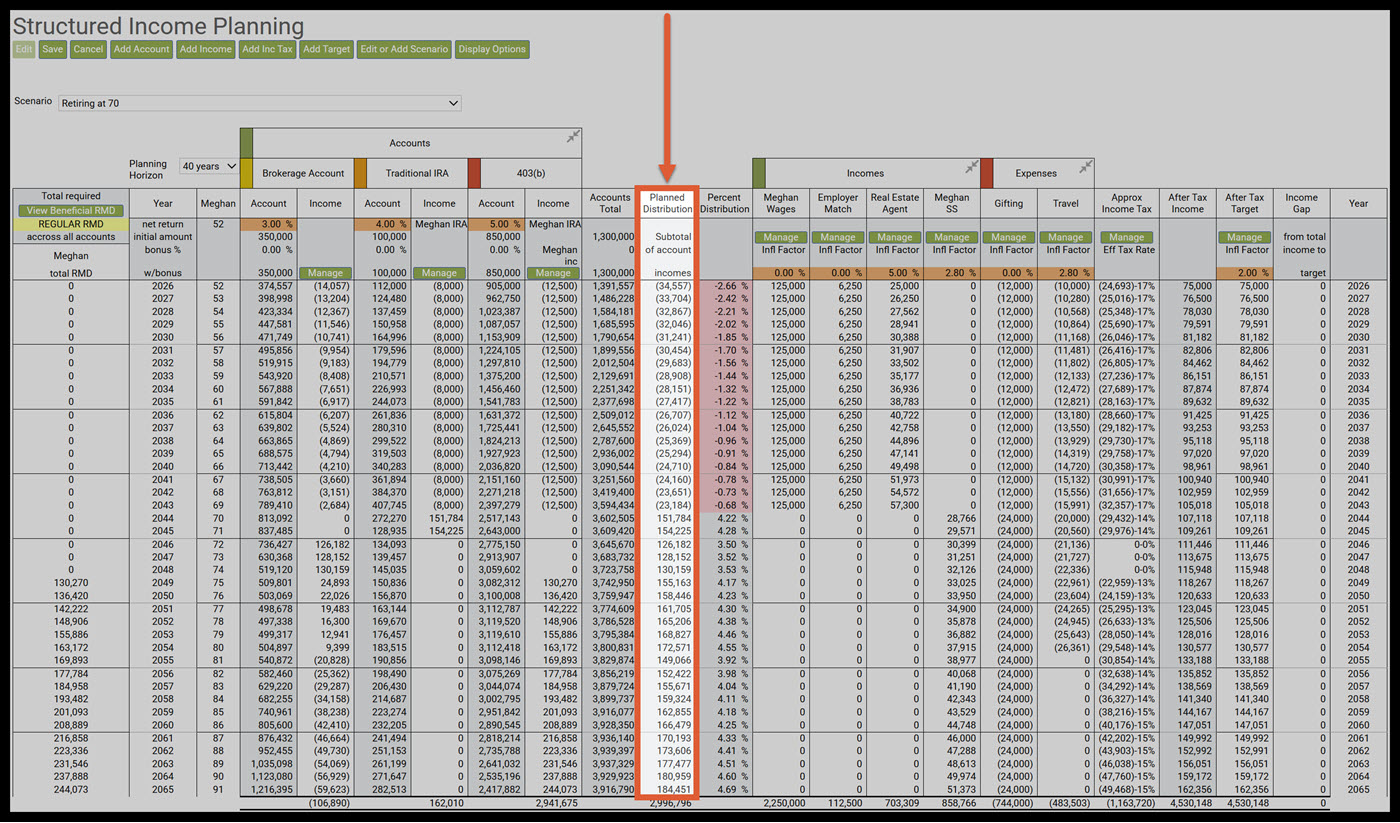The width and height of the screenshot is (1400, 823).
Task: Collapse the Accounts section using its arrows icon
Action: click(573, 136)
